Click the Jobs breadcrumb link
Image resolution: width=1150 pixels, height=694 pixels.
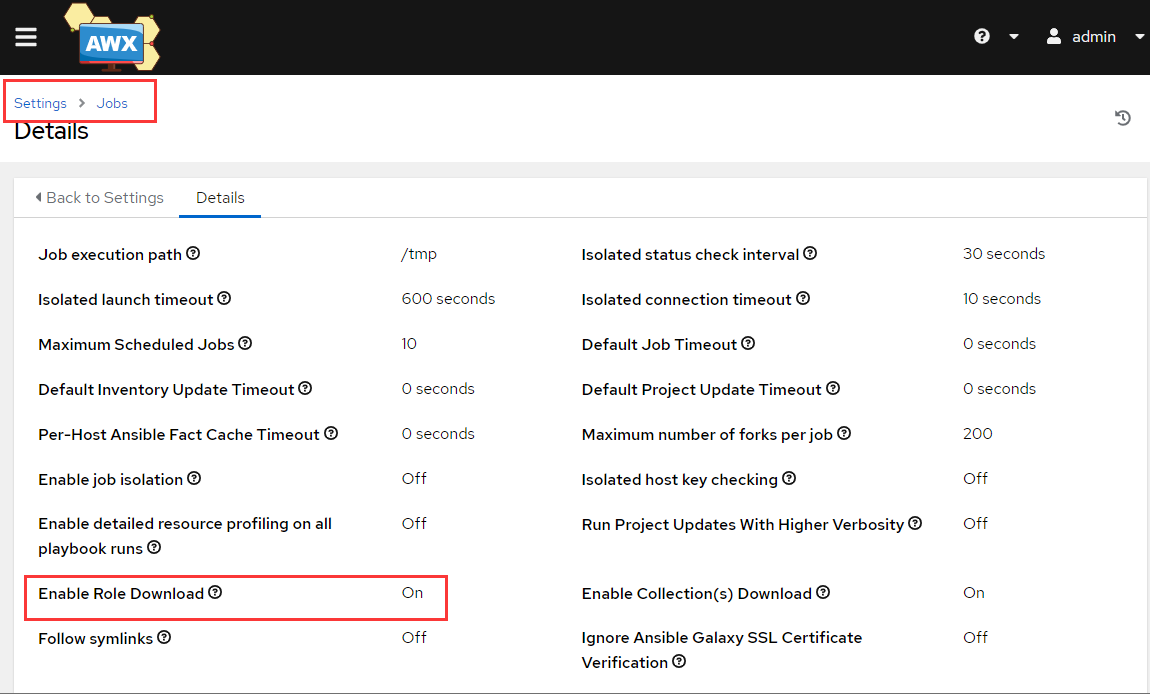coord(112,103)
